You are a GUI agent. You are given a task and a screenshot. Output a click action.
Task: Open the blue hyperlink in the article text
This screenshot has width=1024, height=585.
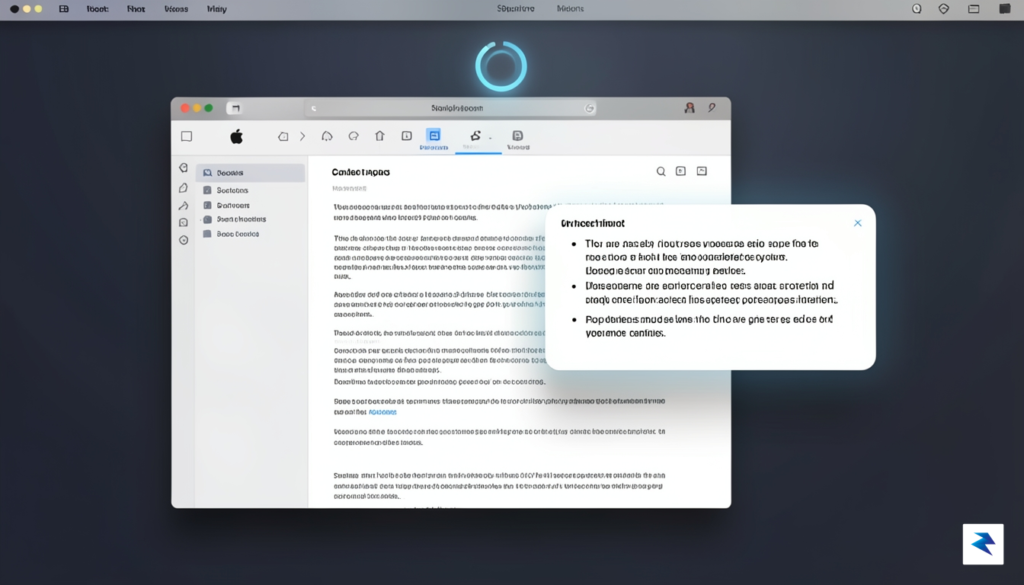(x=383, y=412)
